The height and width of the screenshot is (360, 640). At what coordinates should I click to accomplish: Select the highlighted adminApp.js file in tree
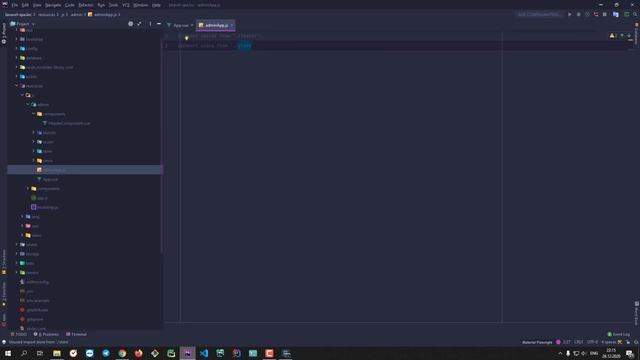click(85, 170)
